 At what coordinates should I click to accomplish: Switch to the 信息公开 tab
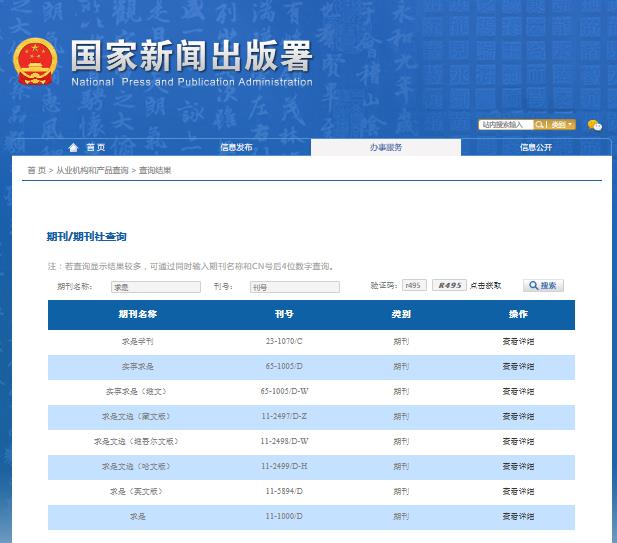(x=536, y=148)
